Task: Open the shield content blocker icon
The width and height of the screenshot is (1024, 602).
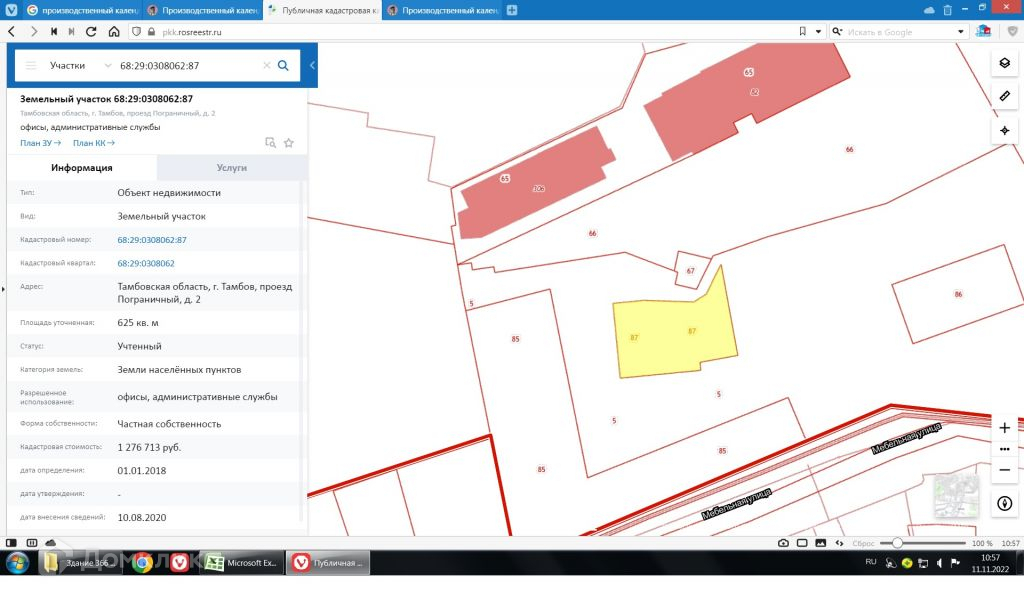Action: 136,31
